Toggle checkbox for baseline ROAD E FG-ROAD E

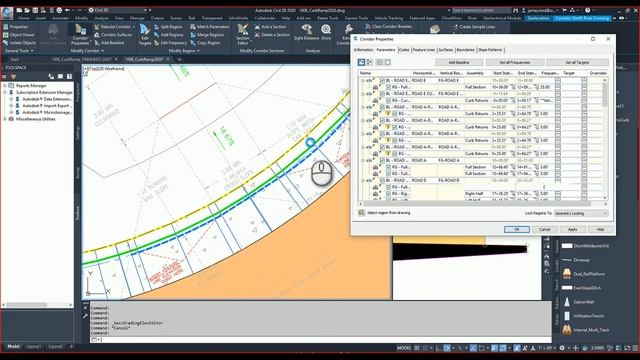pos(382,80)
